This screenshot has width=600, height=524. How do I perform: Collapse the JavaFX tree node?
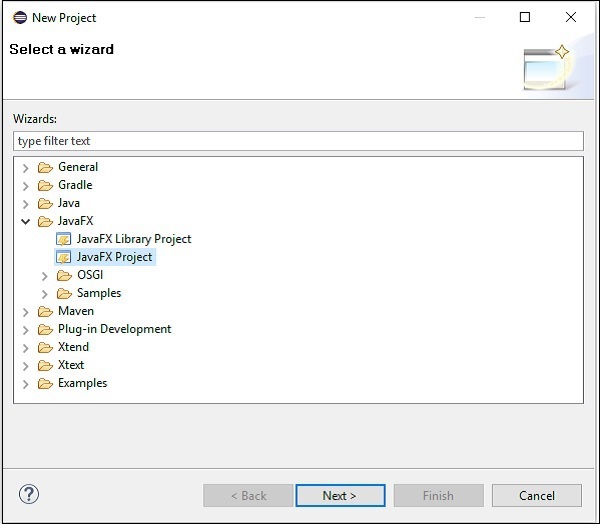pyautogui.click(x=26, y=221)
